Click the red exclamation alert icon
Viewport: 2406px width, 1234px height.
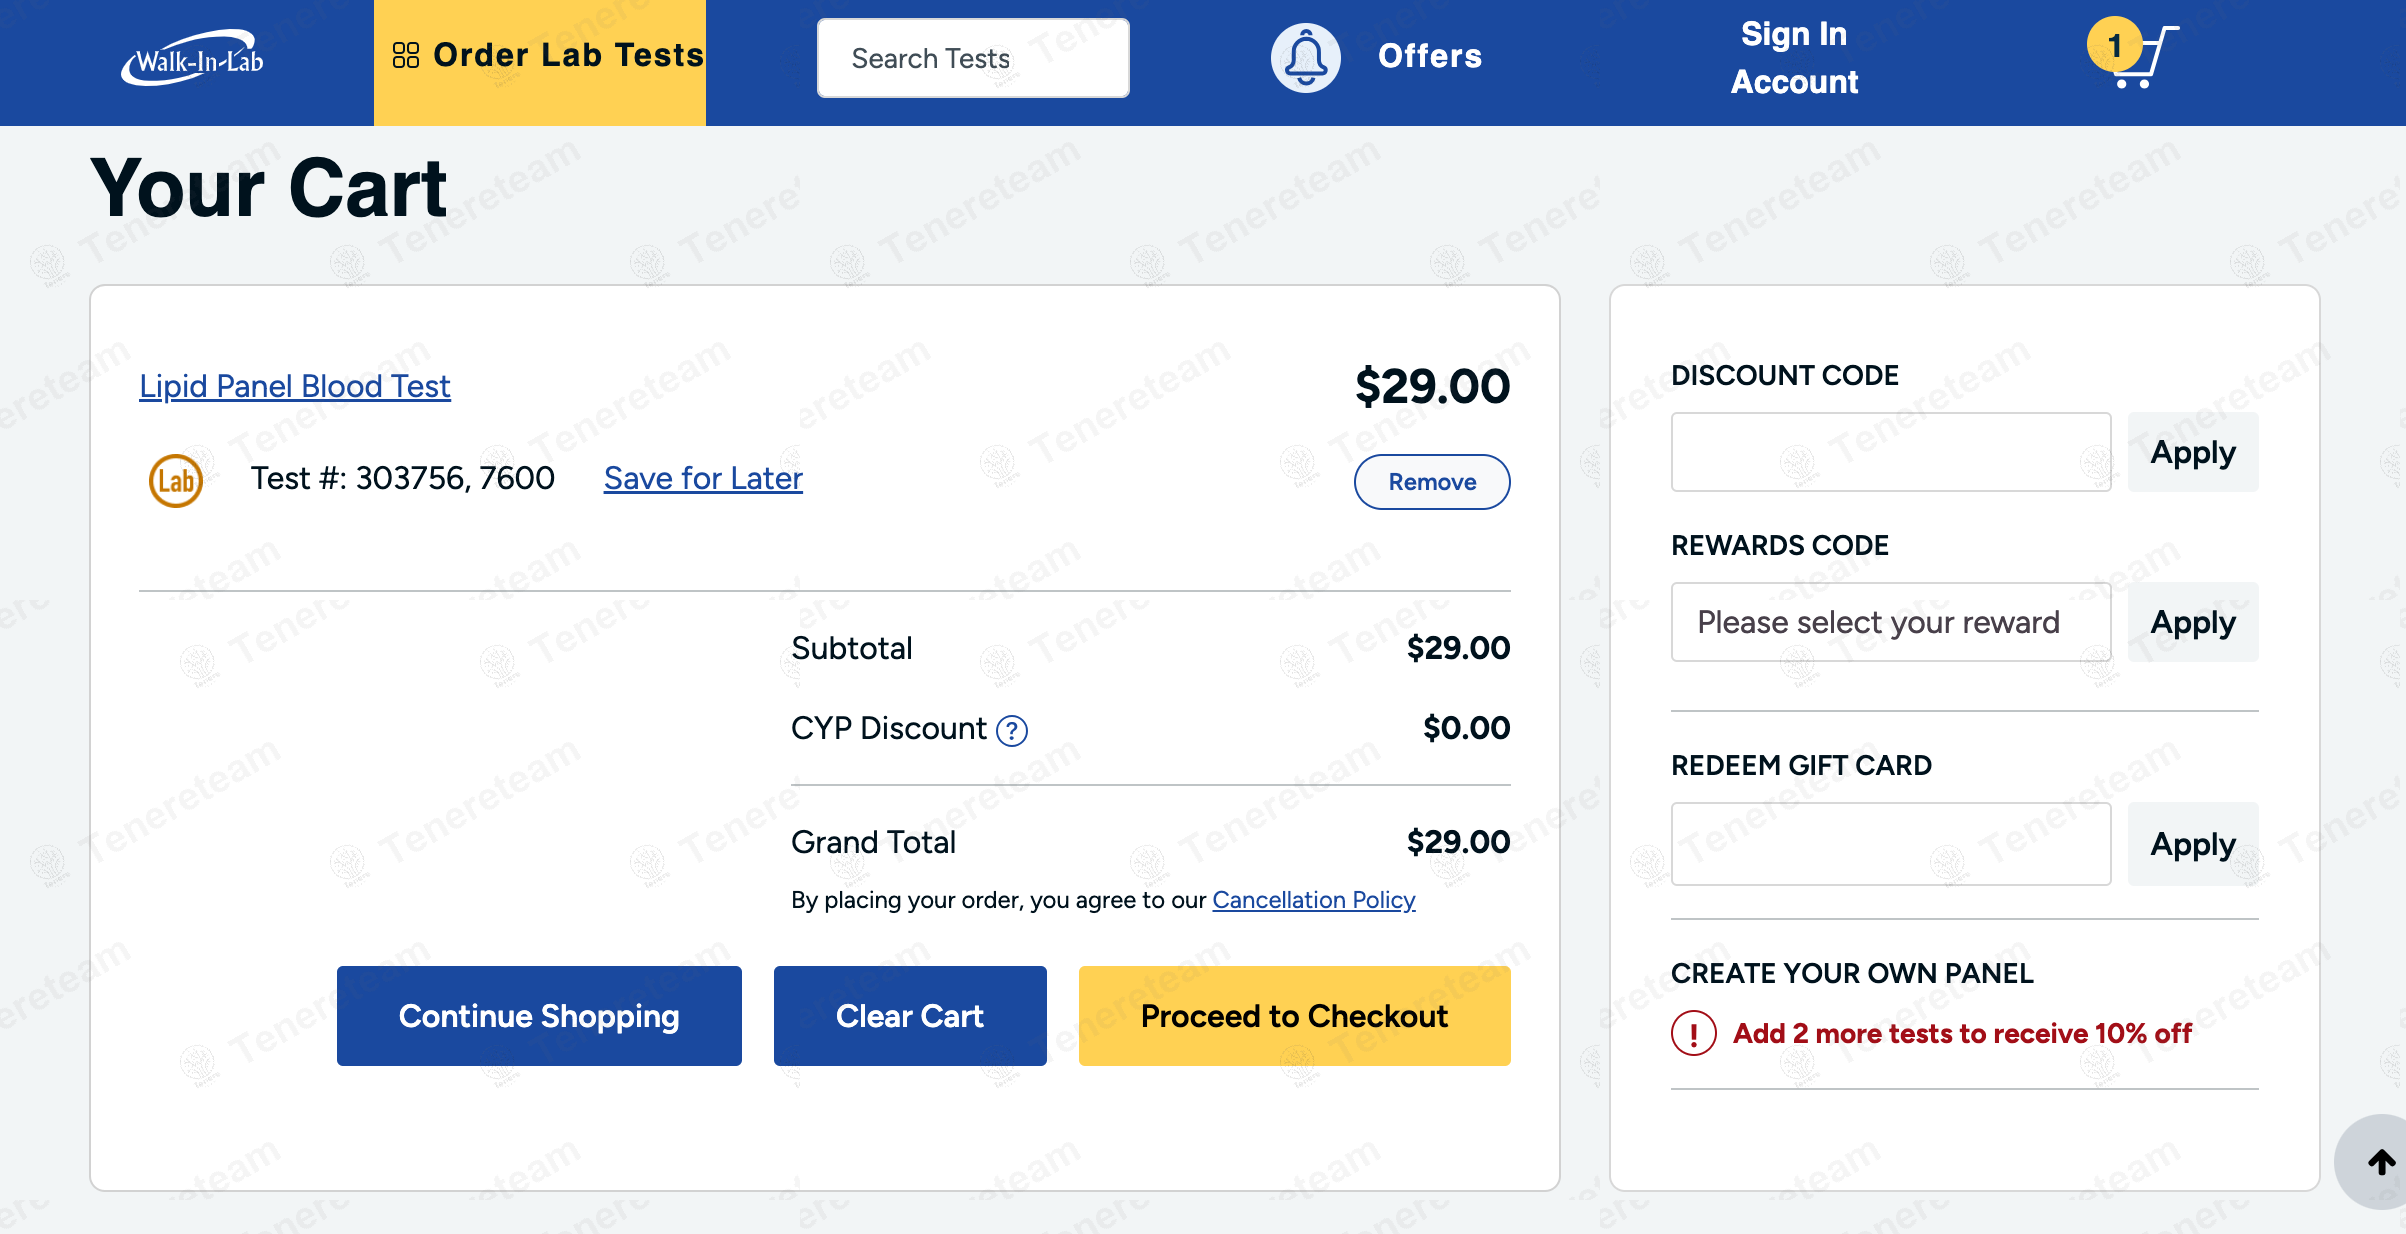point(1693,1034)
